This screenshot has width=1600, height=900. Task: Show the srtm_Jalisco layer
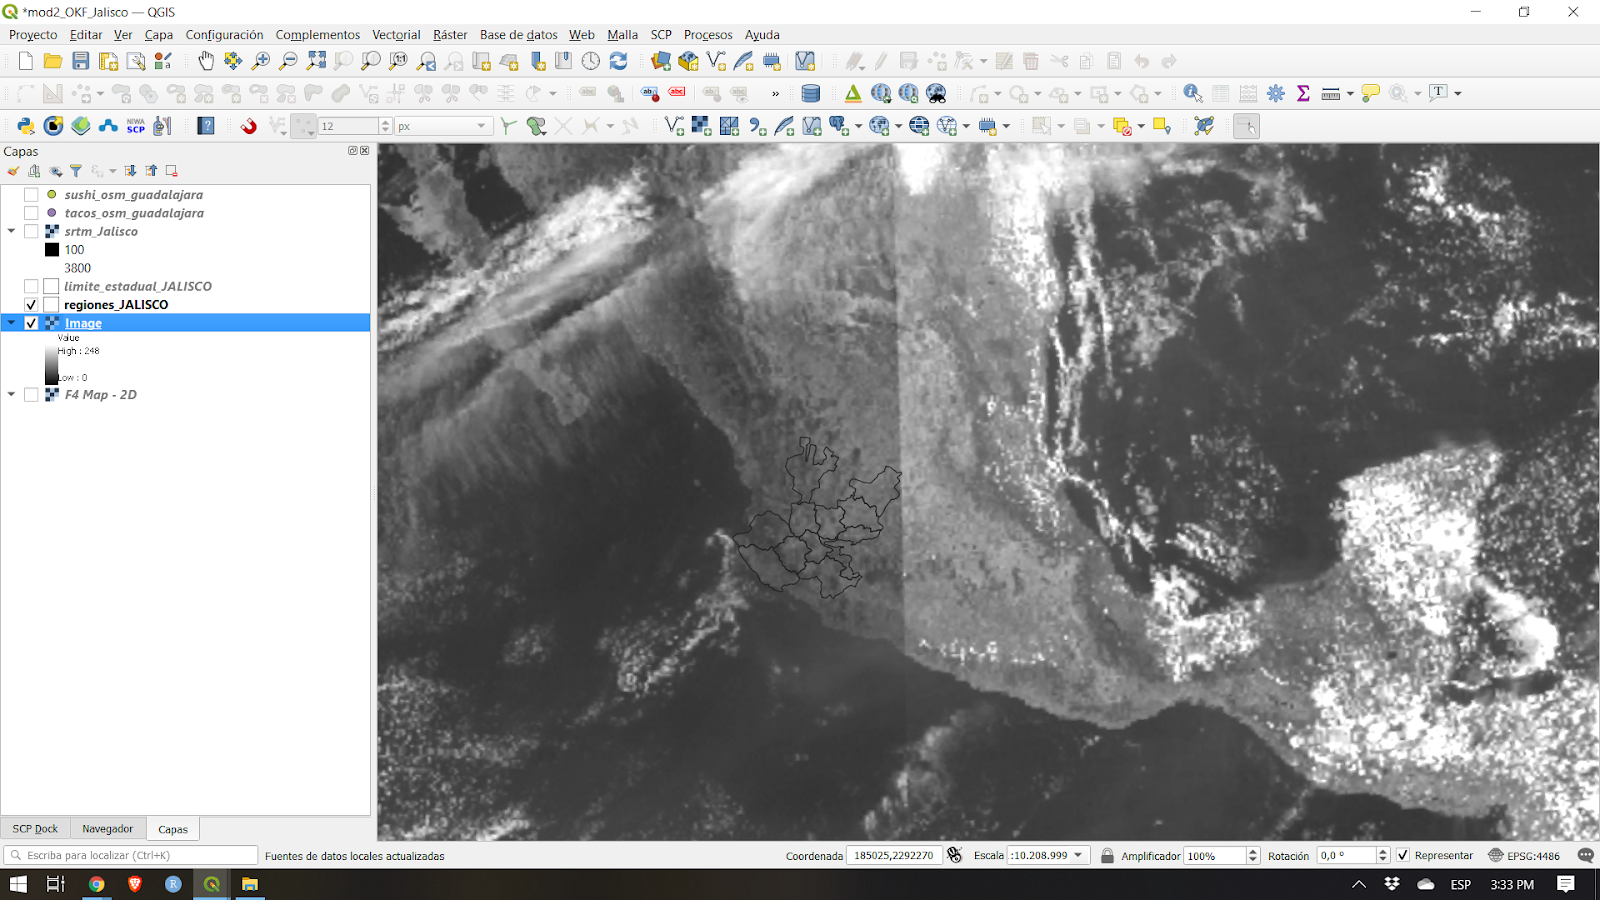click(31, 231)
